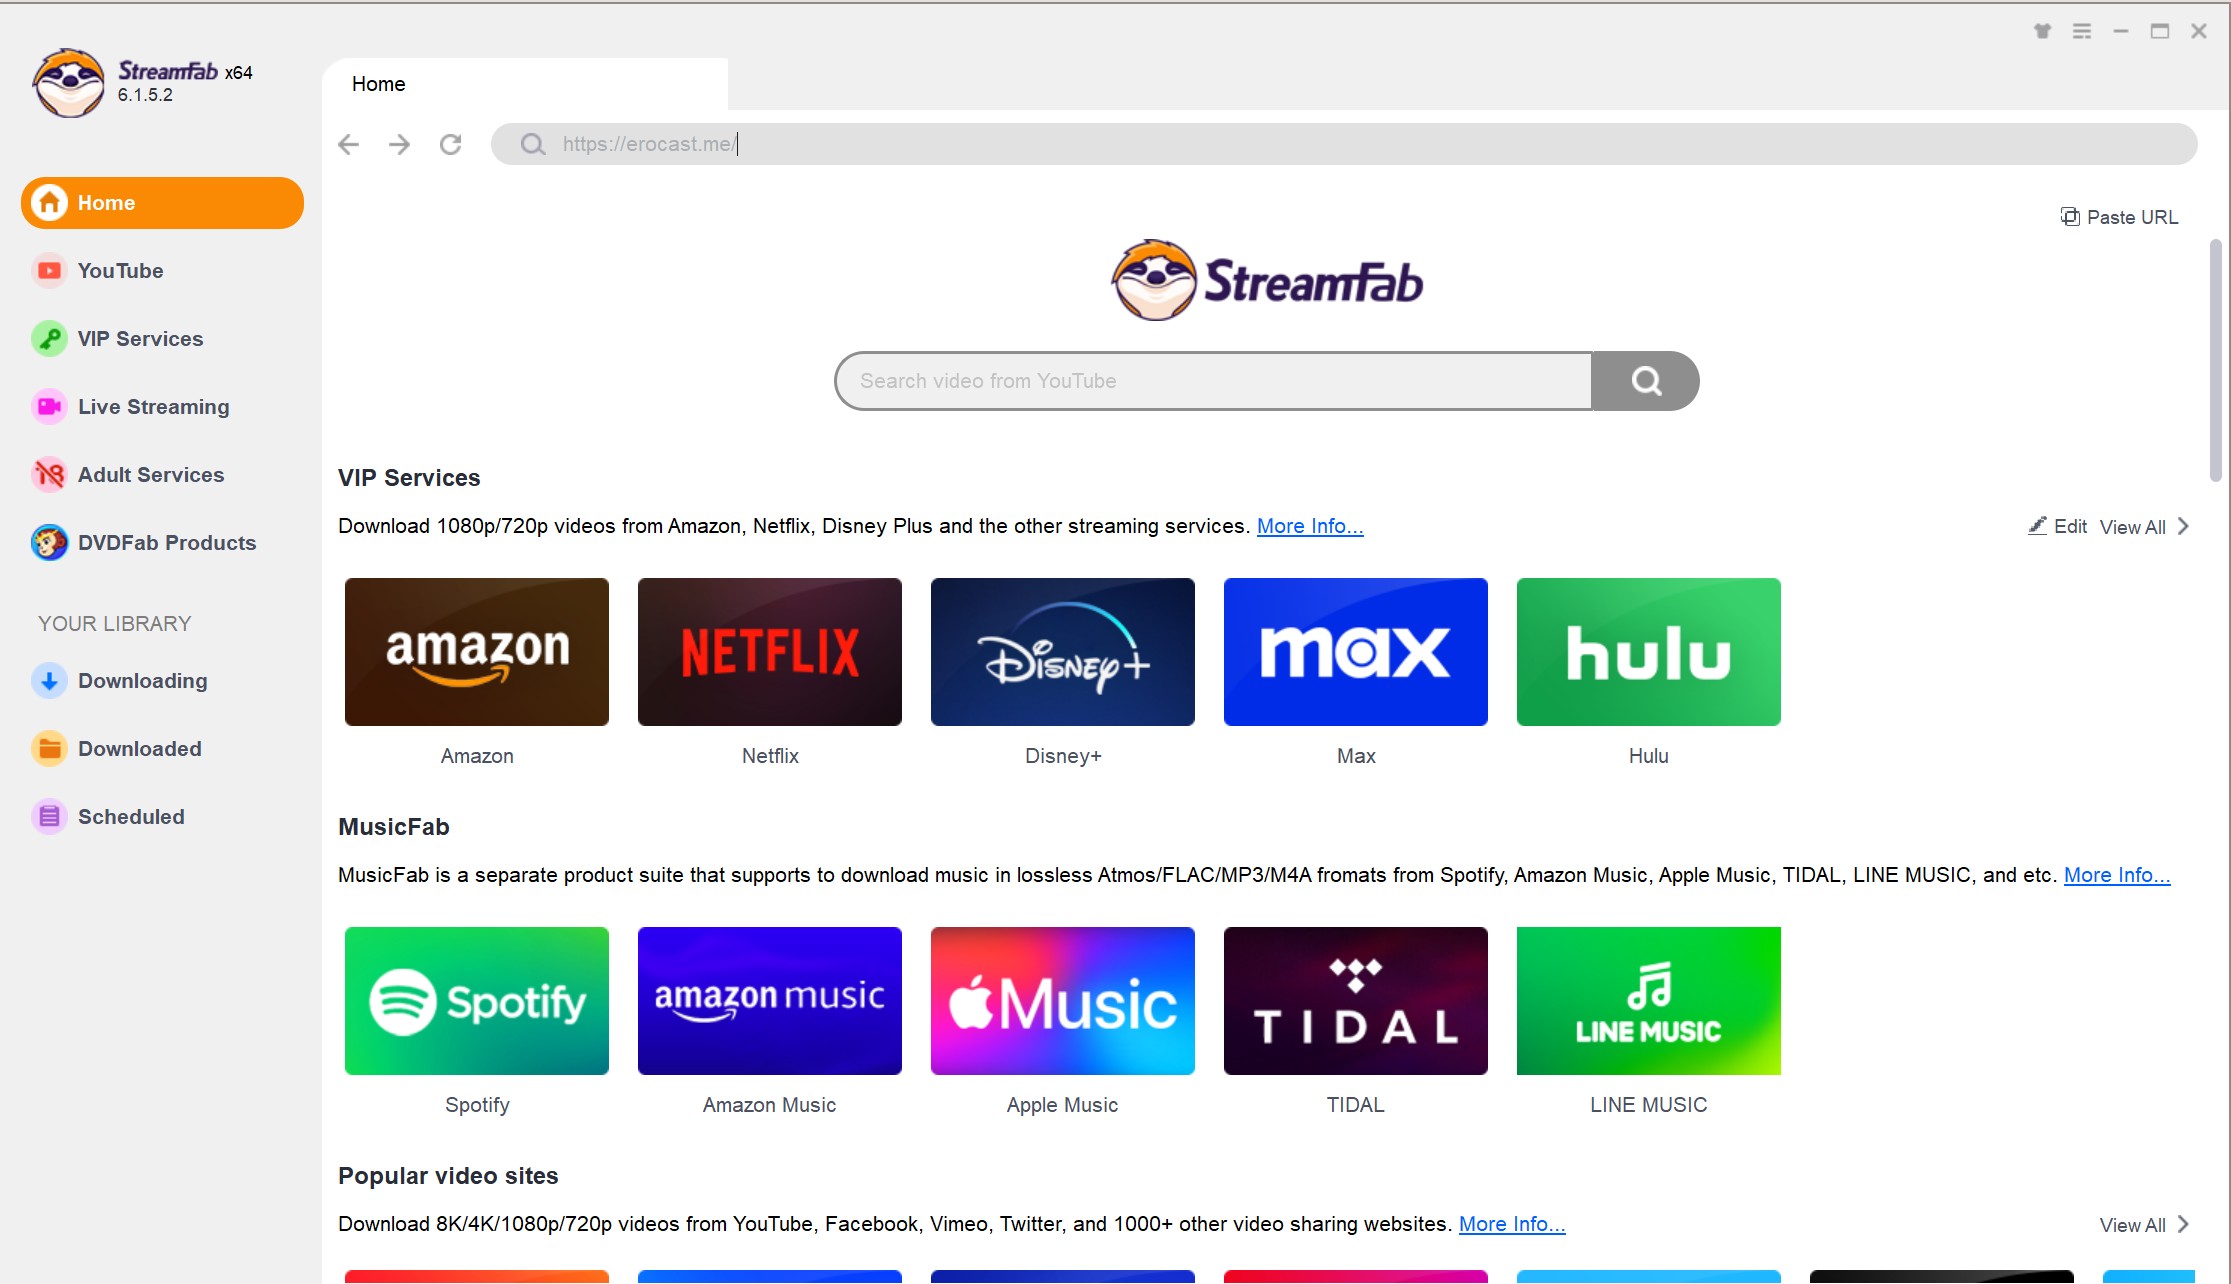Click More Info link for MusicFab

[x=2118, y=875]
